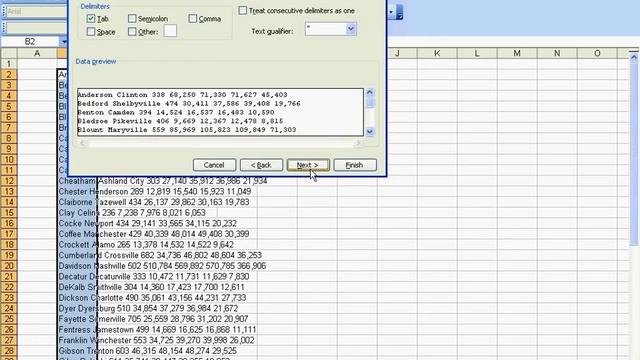Click the Cancel button in the wizard
This screenshot has height=360, width=640.
[214, 165]
